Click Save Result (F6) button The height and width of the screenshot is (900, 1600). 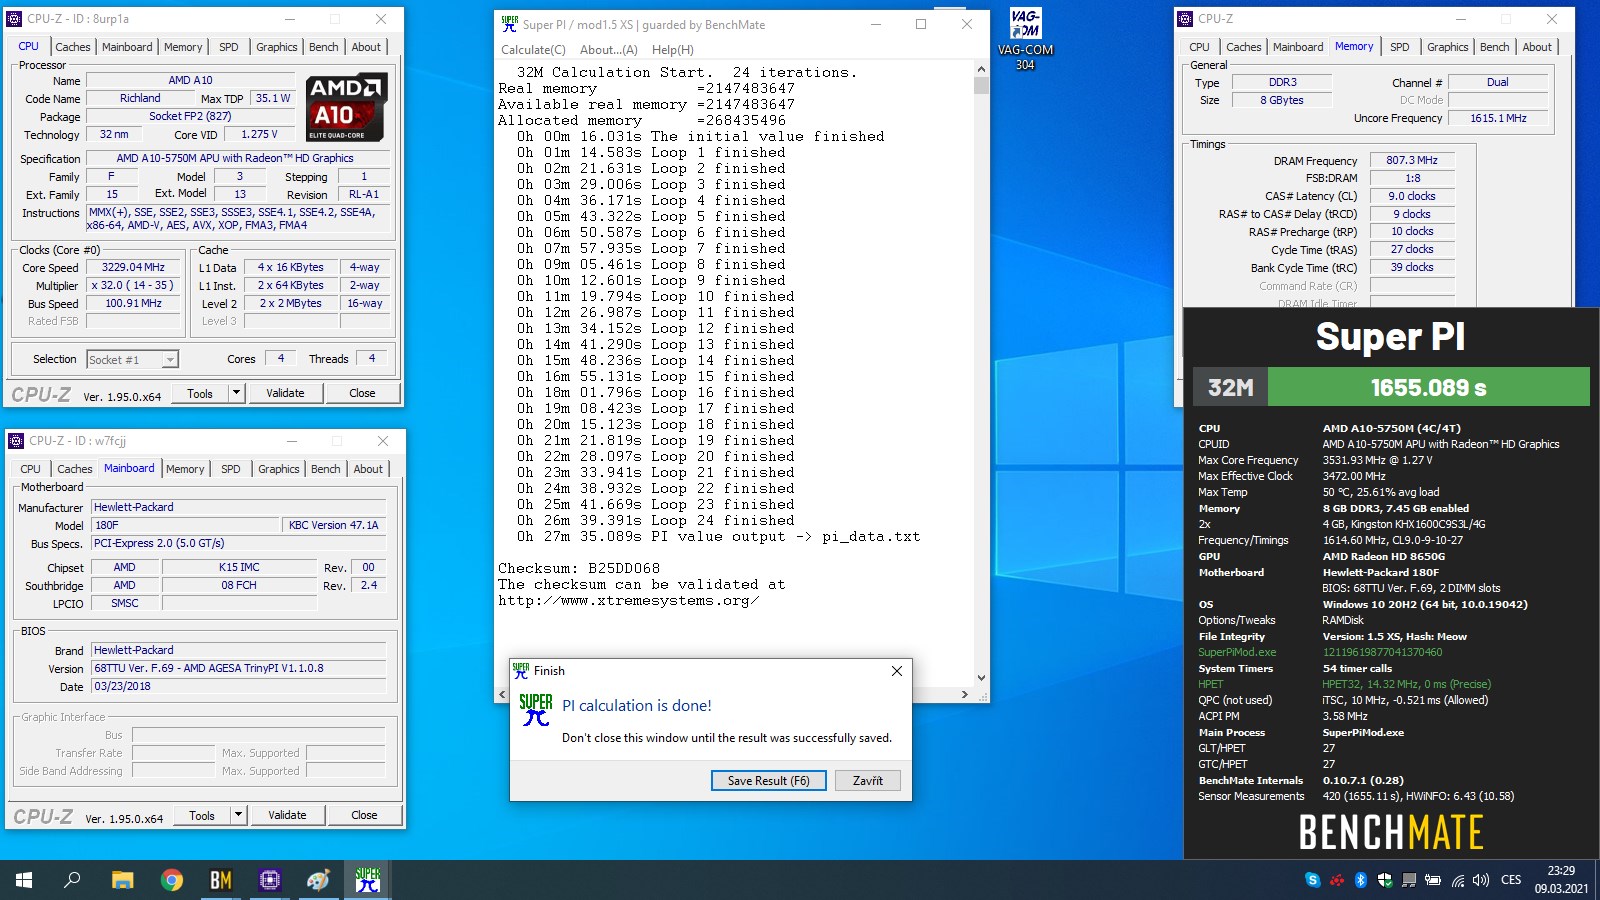tap(769, 781)
